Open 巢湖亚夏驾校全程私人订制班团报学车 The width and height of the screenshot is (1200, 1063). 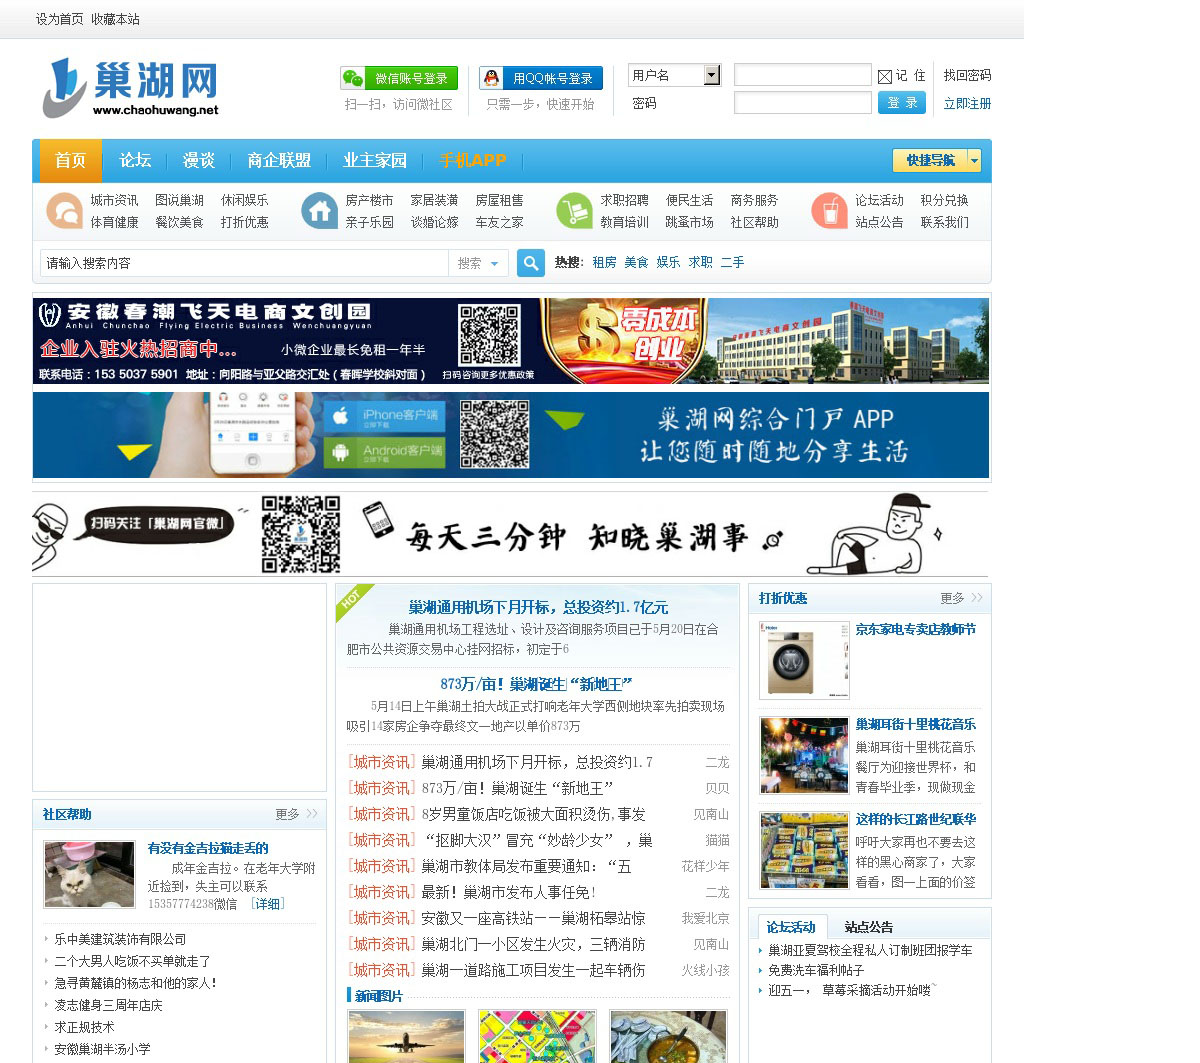point(870,950)
